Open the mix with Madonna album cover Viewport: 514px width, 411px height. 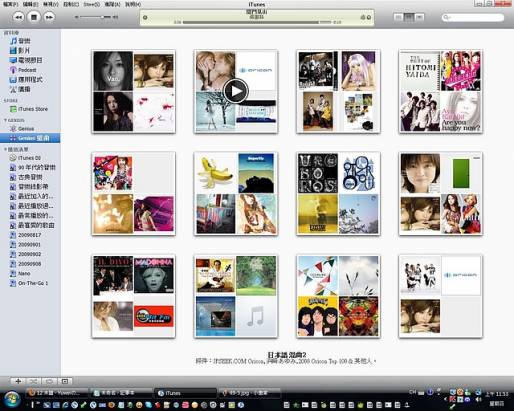pyautogui.click(x=133, y=296)
